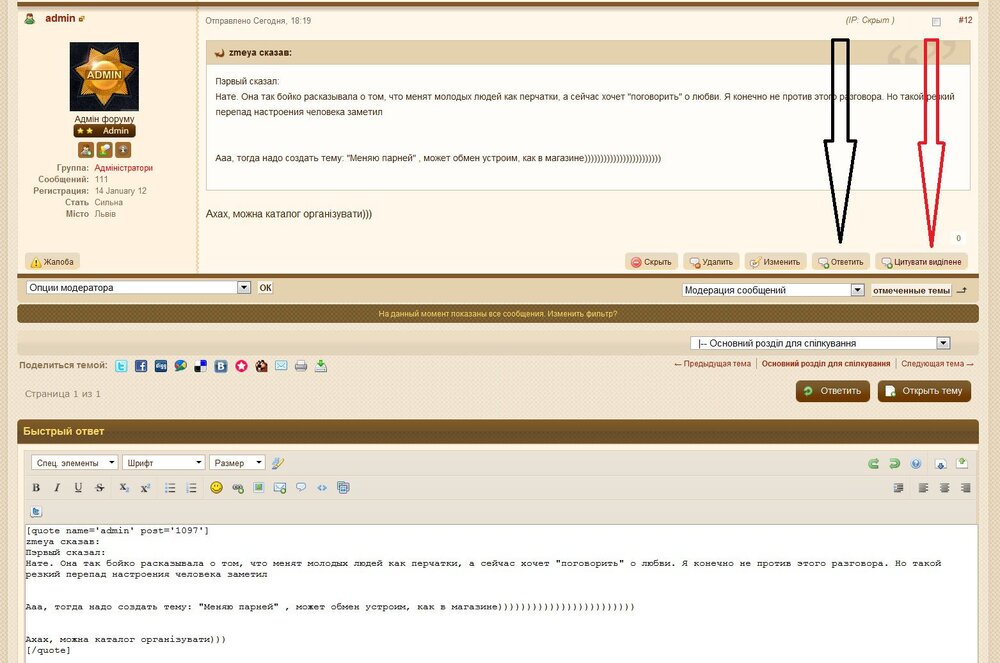Share the topic on Facebook
The image size is (1000, 663).
(x=140, y=365)
